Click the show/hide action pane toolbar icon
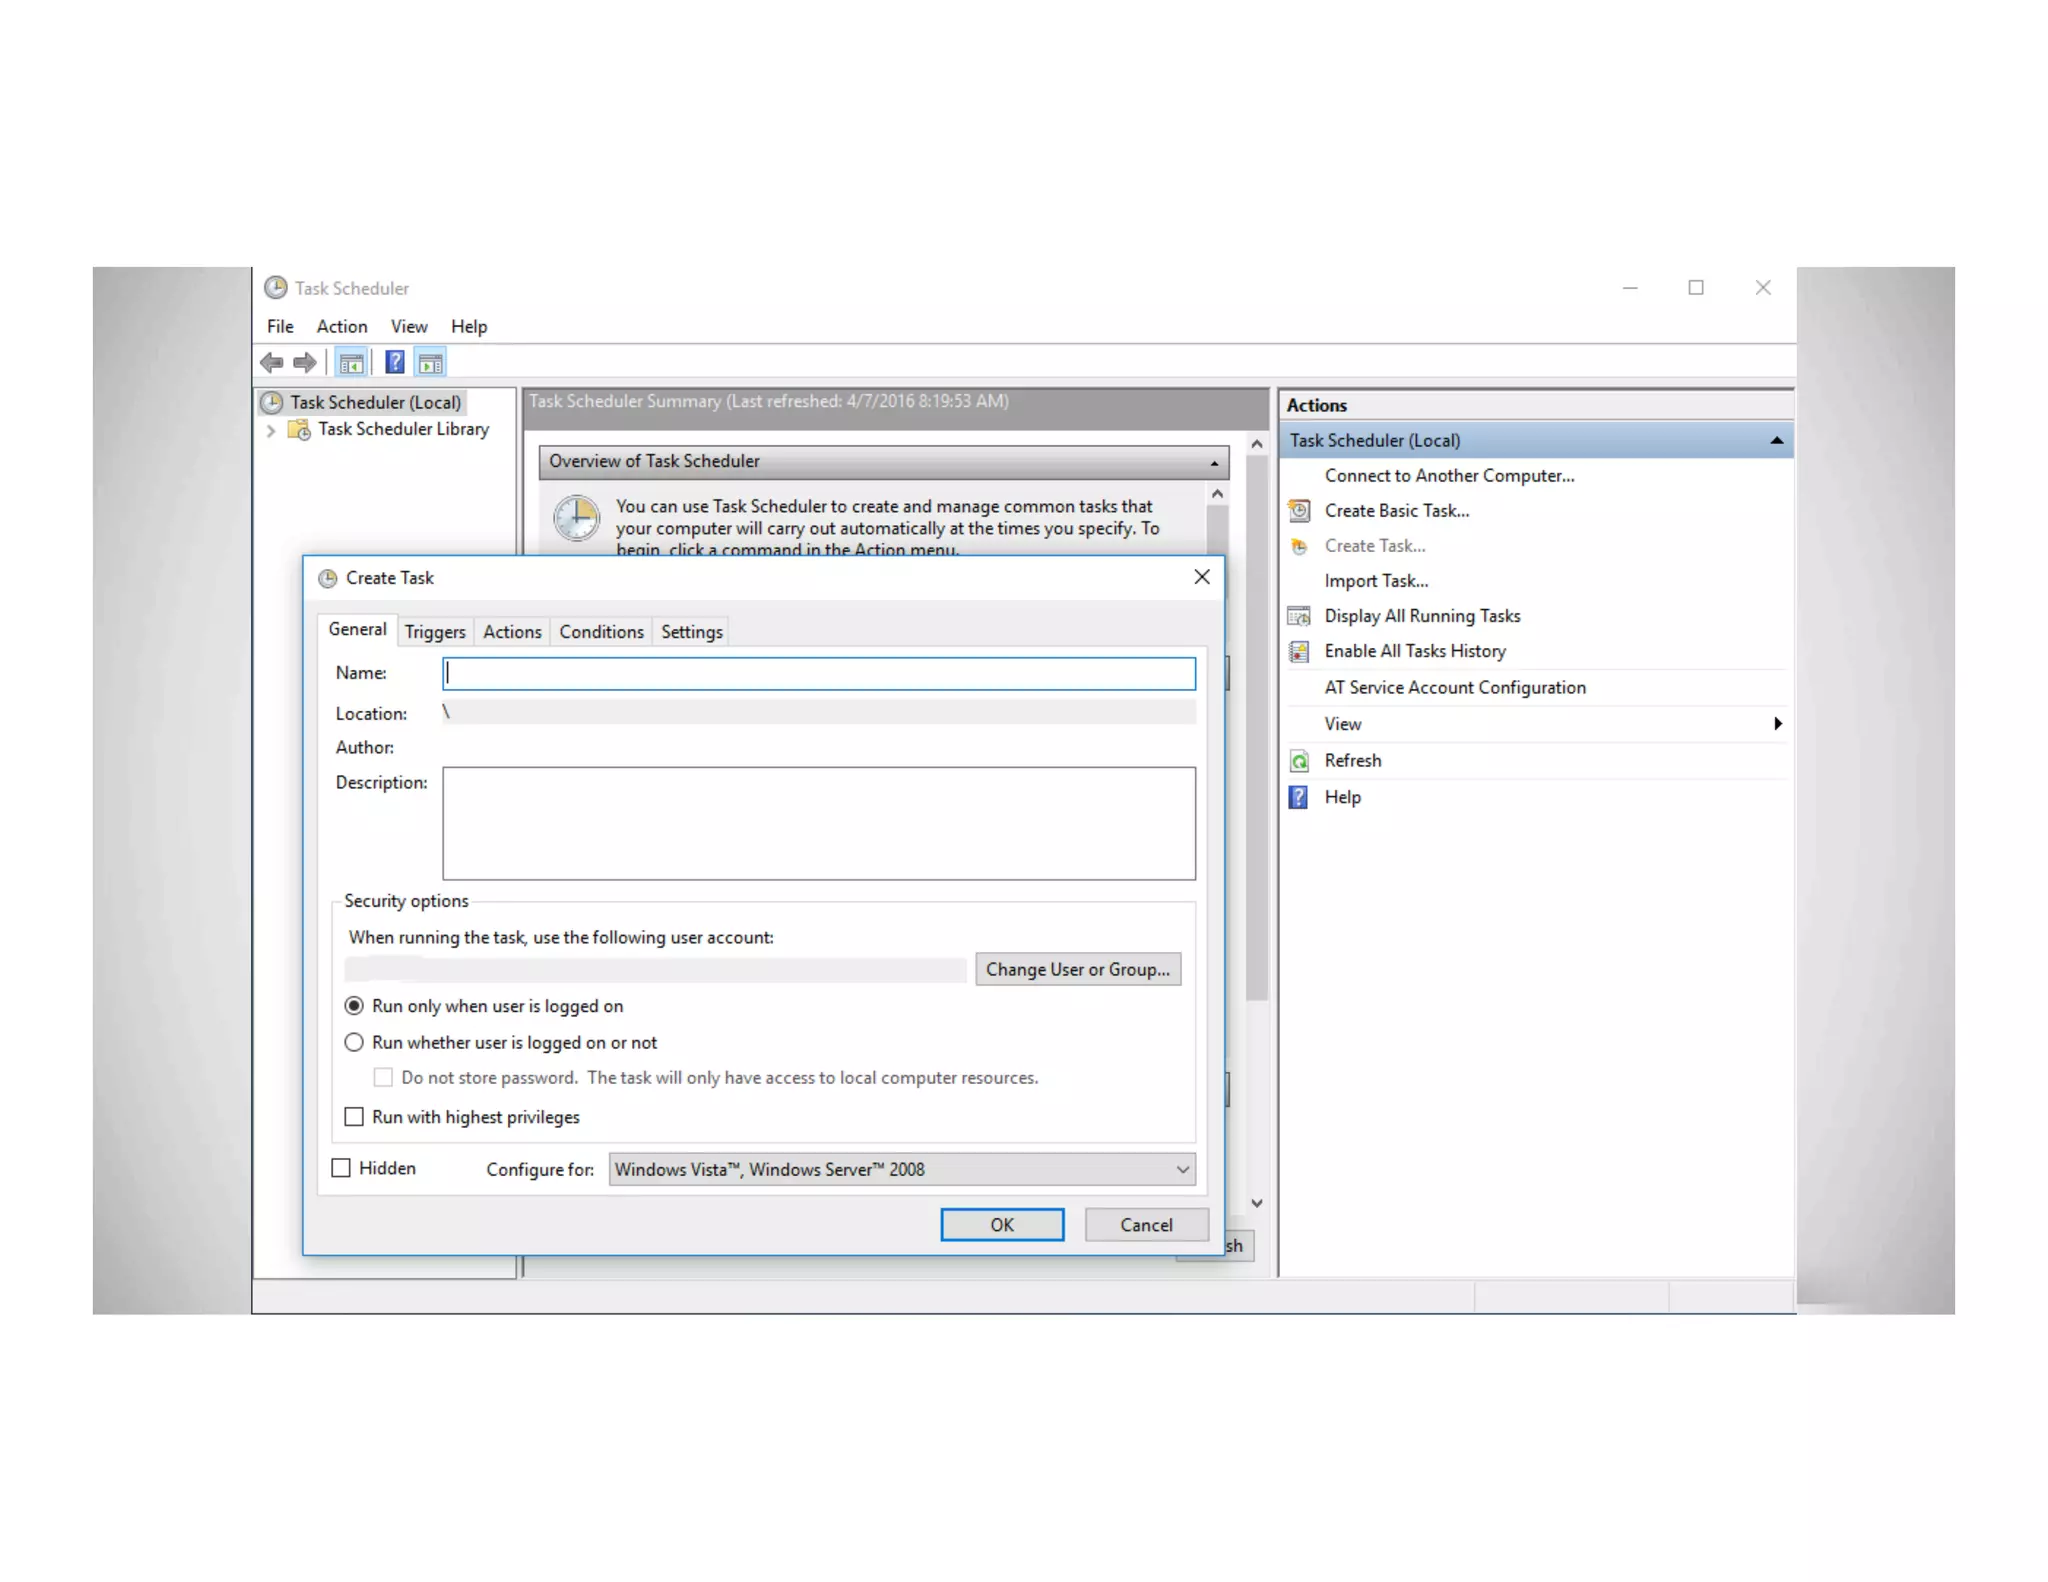This screenshot has height=1582, width=2048. click(x=431, y=363)
